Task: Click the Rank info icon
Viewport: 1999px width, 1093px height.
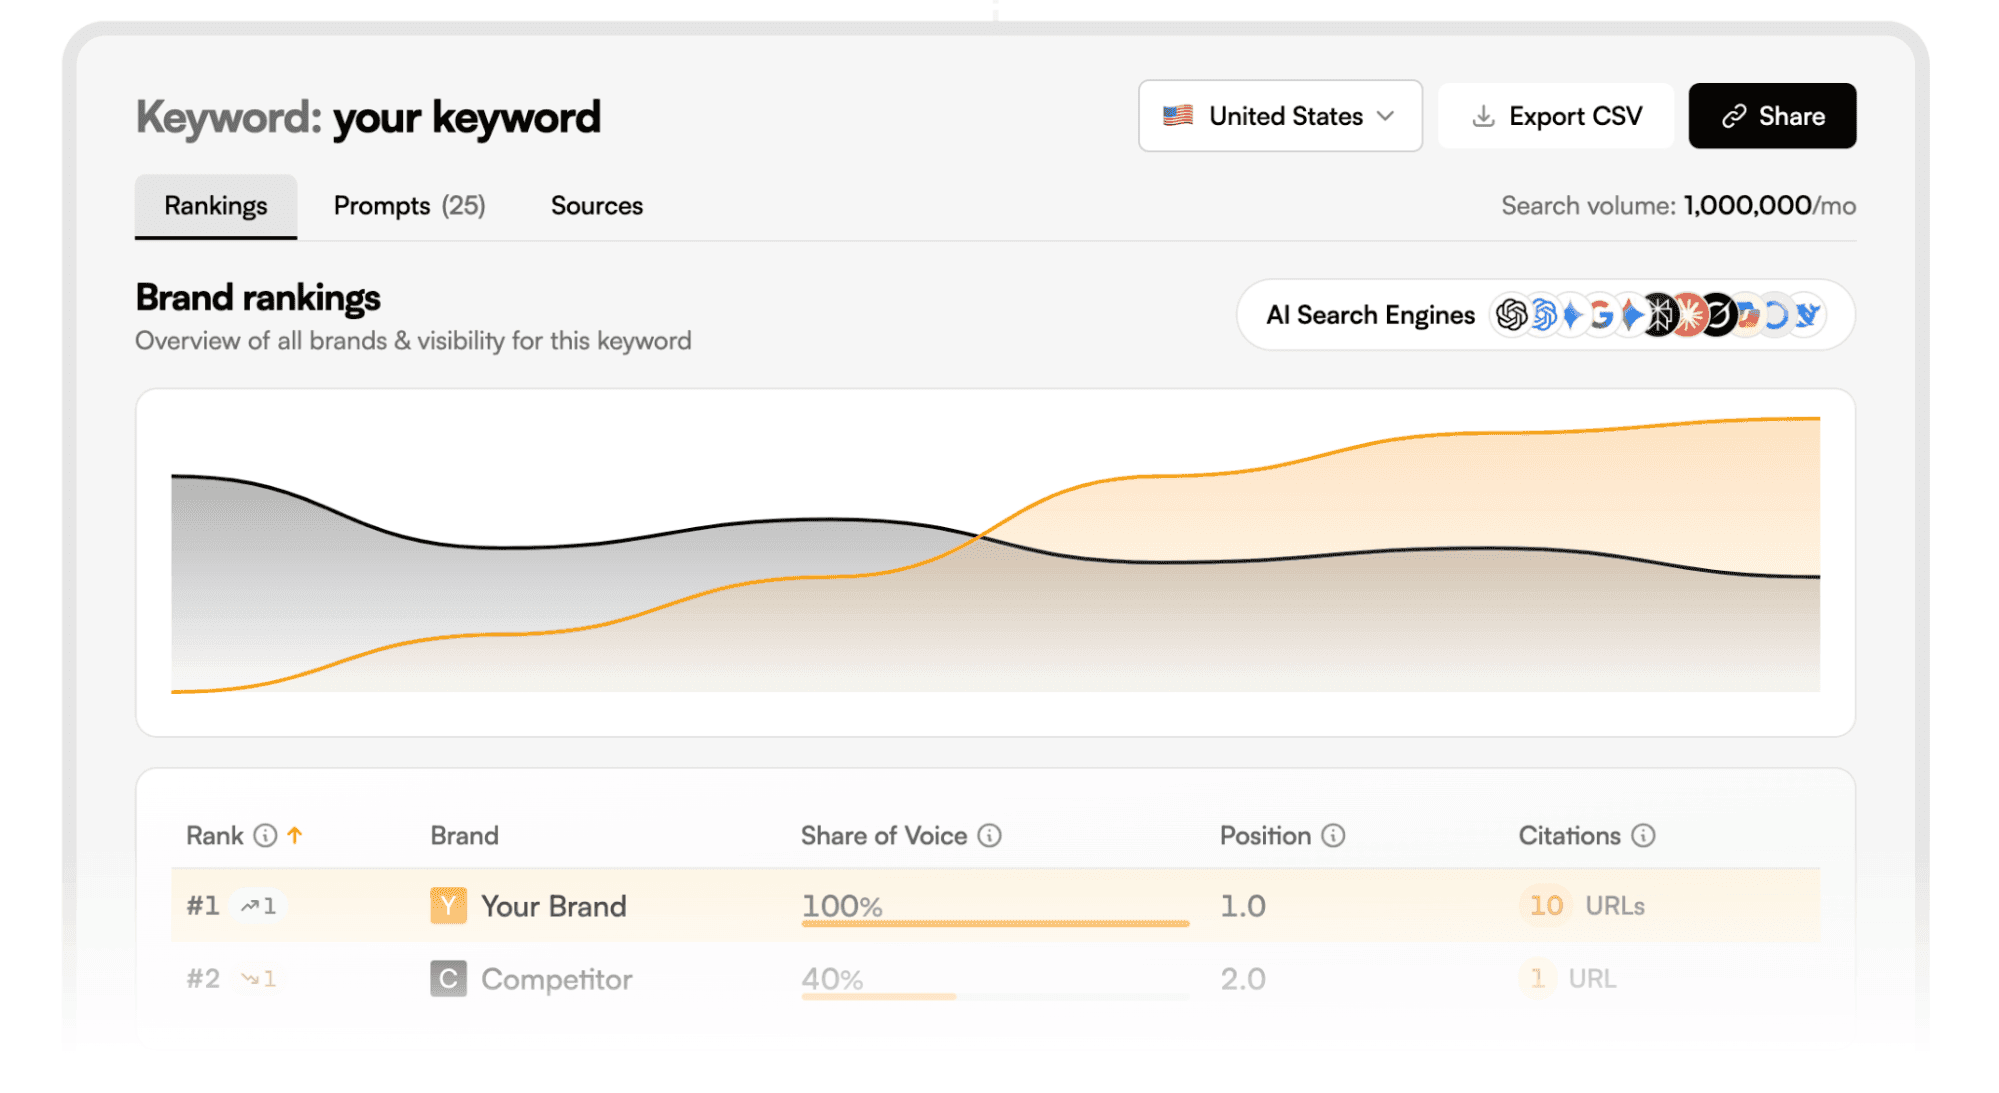Action: click(x=265, y=835)
